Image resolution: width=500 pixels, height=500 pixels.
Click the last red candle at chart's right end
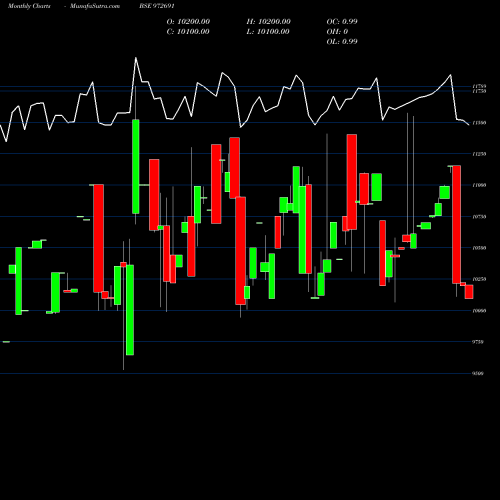pos(469,292)
